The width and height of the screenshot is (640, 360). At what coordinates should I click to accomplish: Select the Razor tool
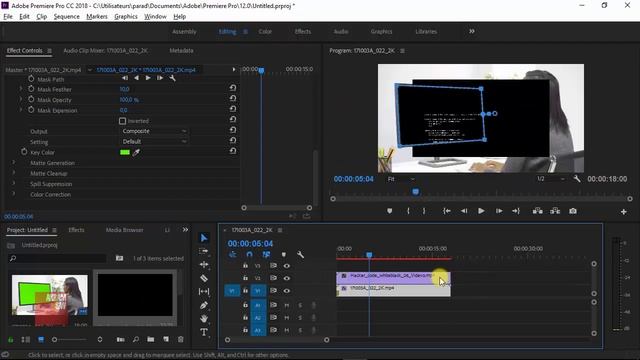click(x=204, y=278)
